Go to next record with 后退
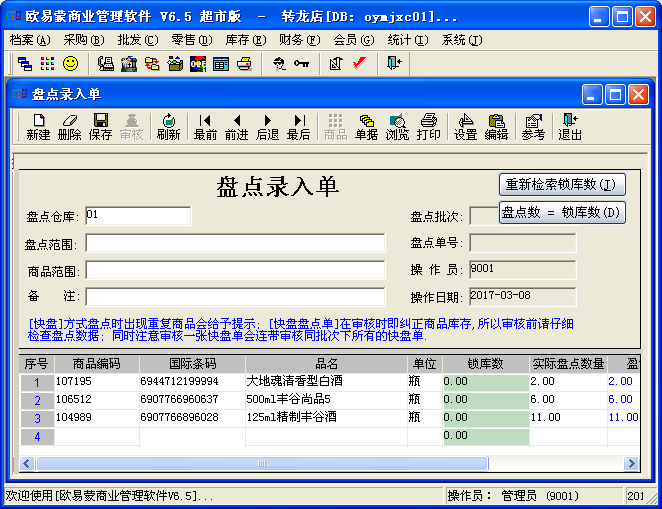662x509 pixels. 267,127
